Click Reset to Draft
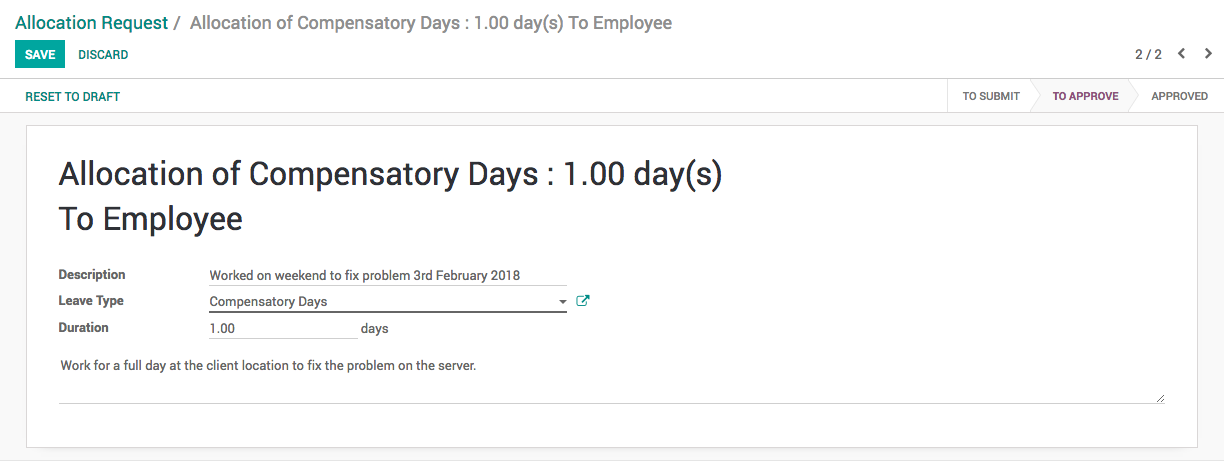This screenshot has width=1224, height=465. click(x=72, y=97)
